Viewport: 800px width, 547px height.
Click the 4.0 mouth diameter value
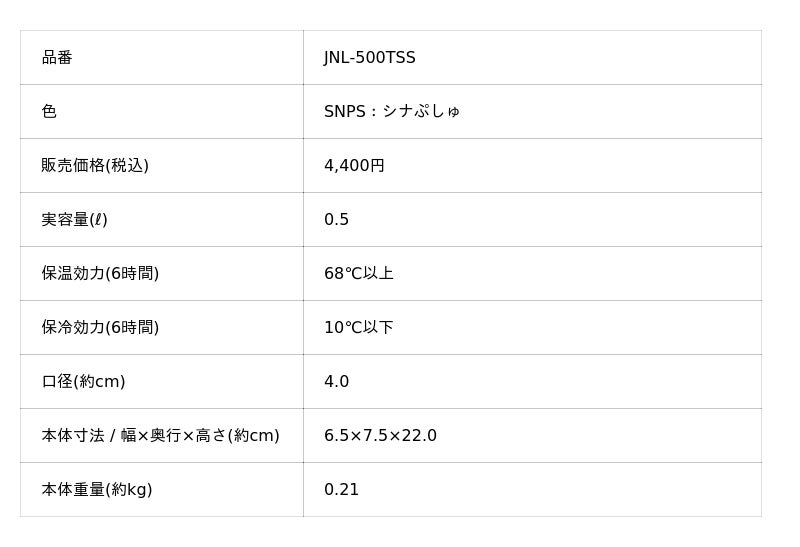pyautogui.click(x=336, y=382)
